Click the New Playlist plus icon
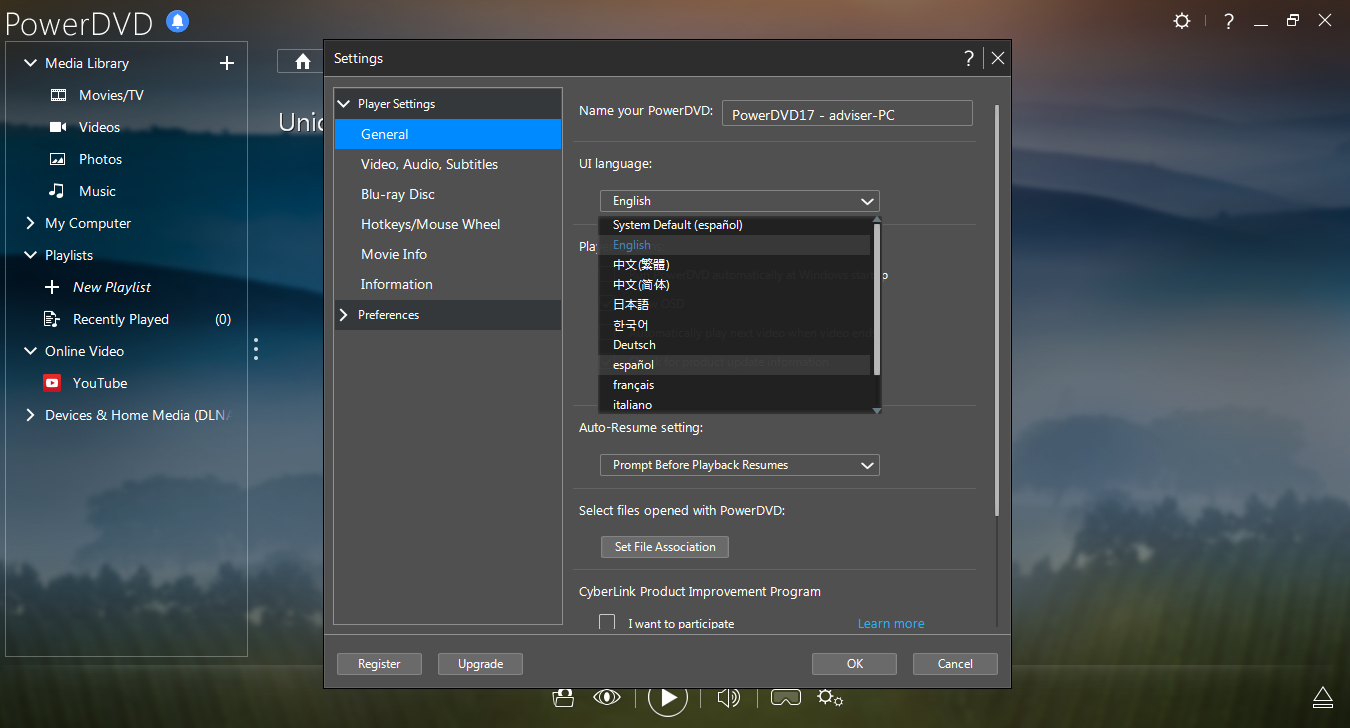This screenshot has height=728, width=1350. pyautogui.click(x=52, y=287)
